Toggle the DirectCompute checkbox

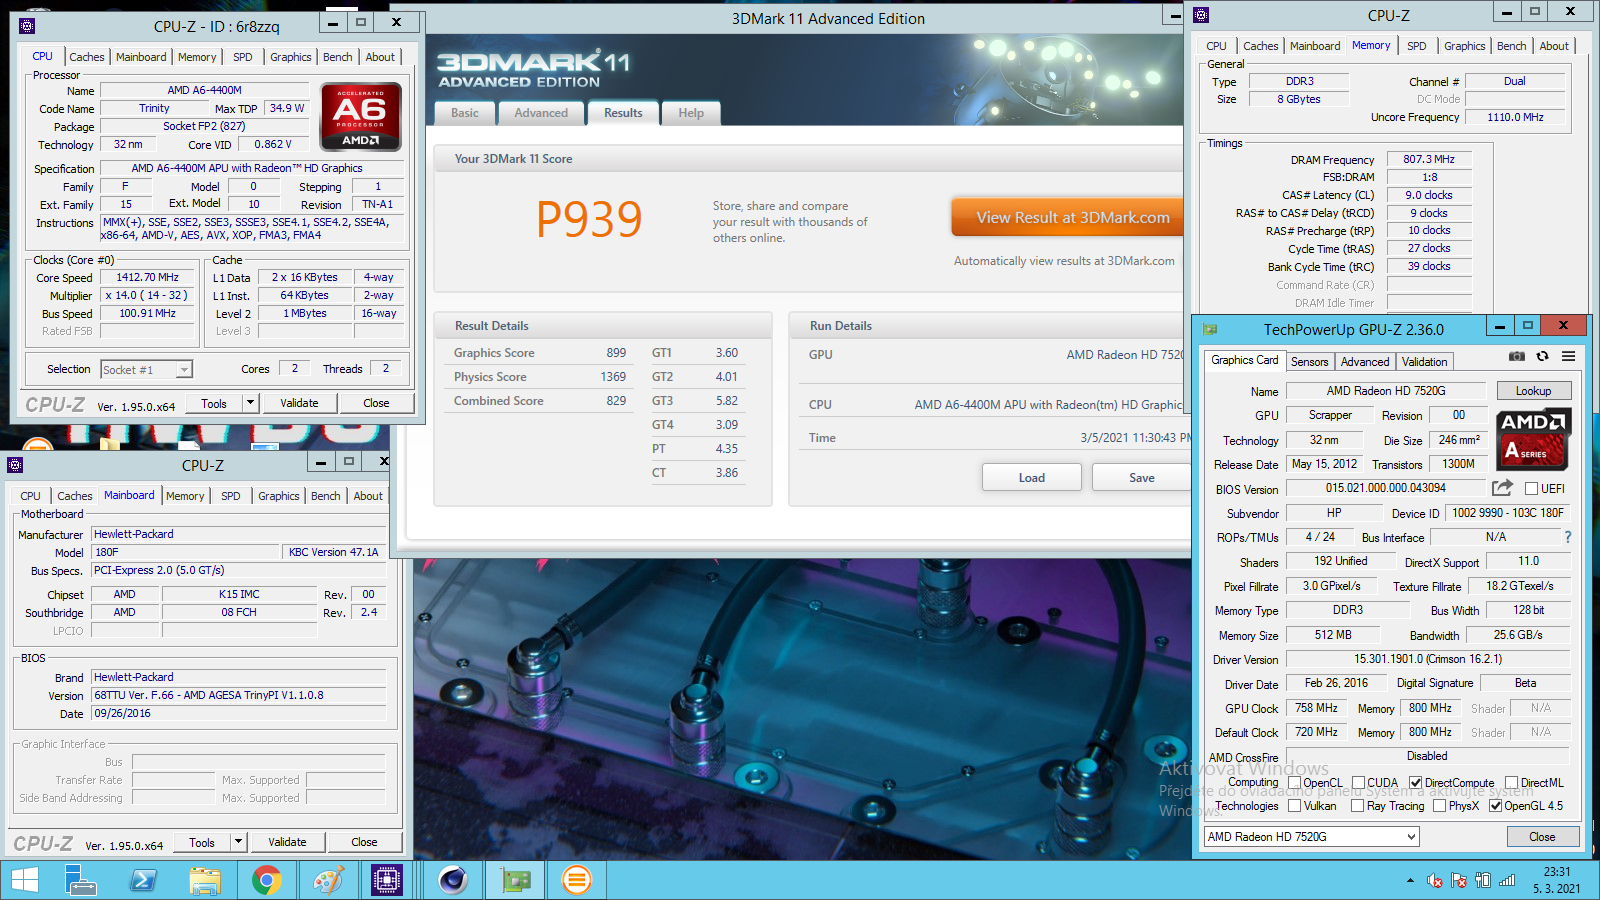1415,783
